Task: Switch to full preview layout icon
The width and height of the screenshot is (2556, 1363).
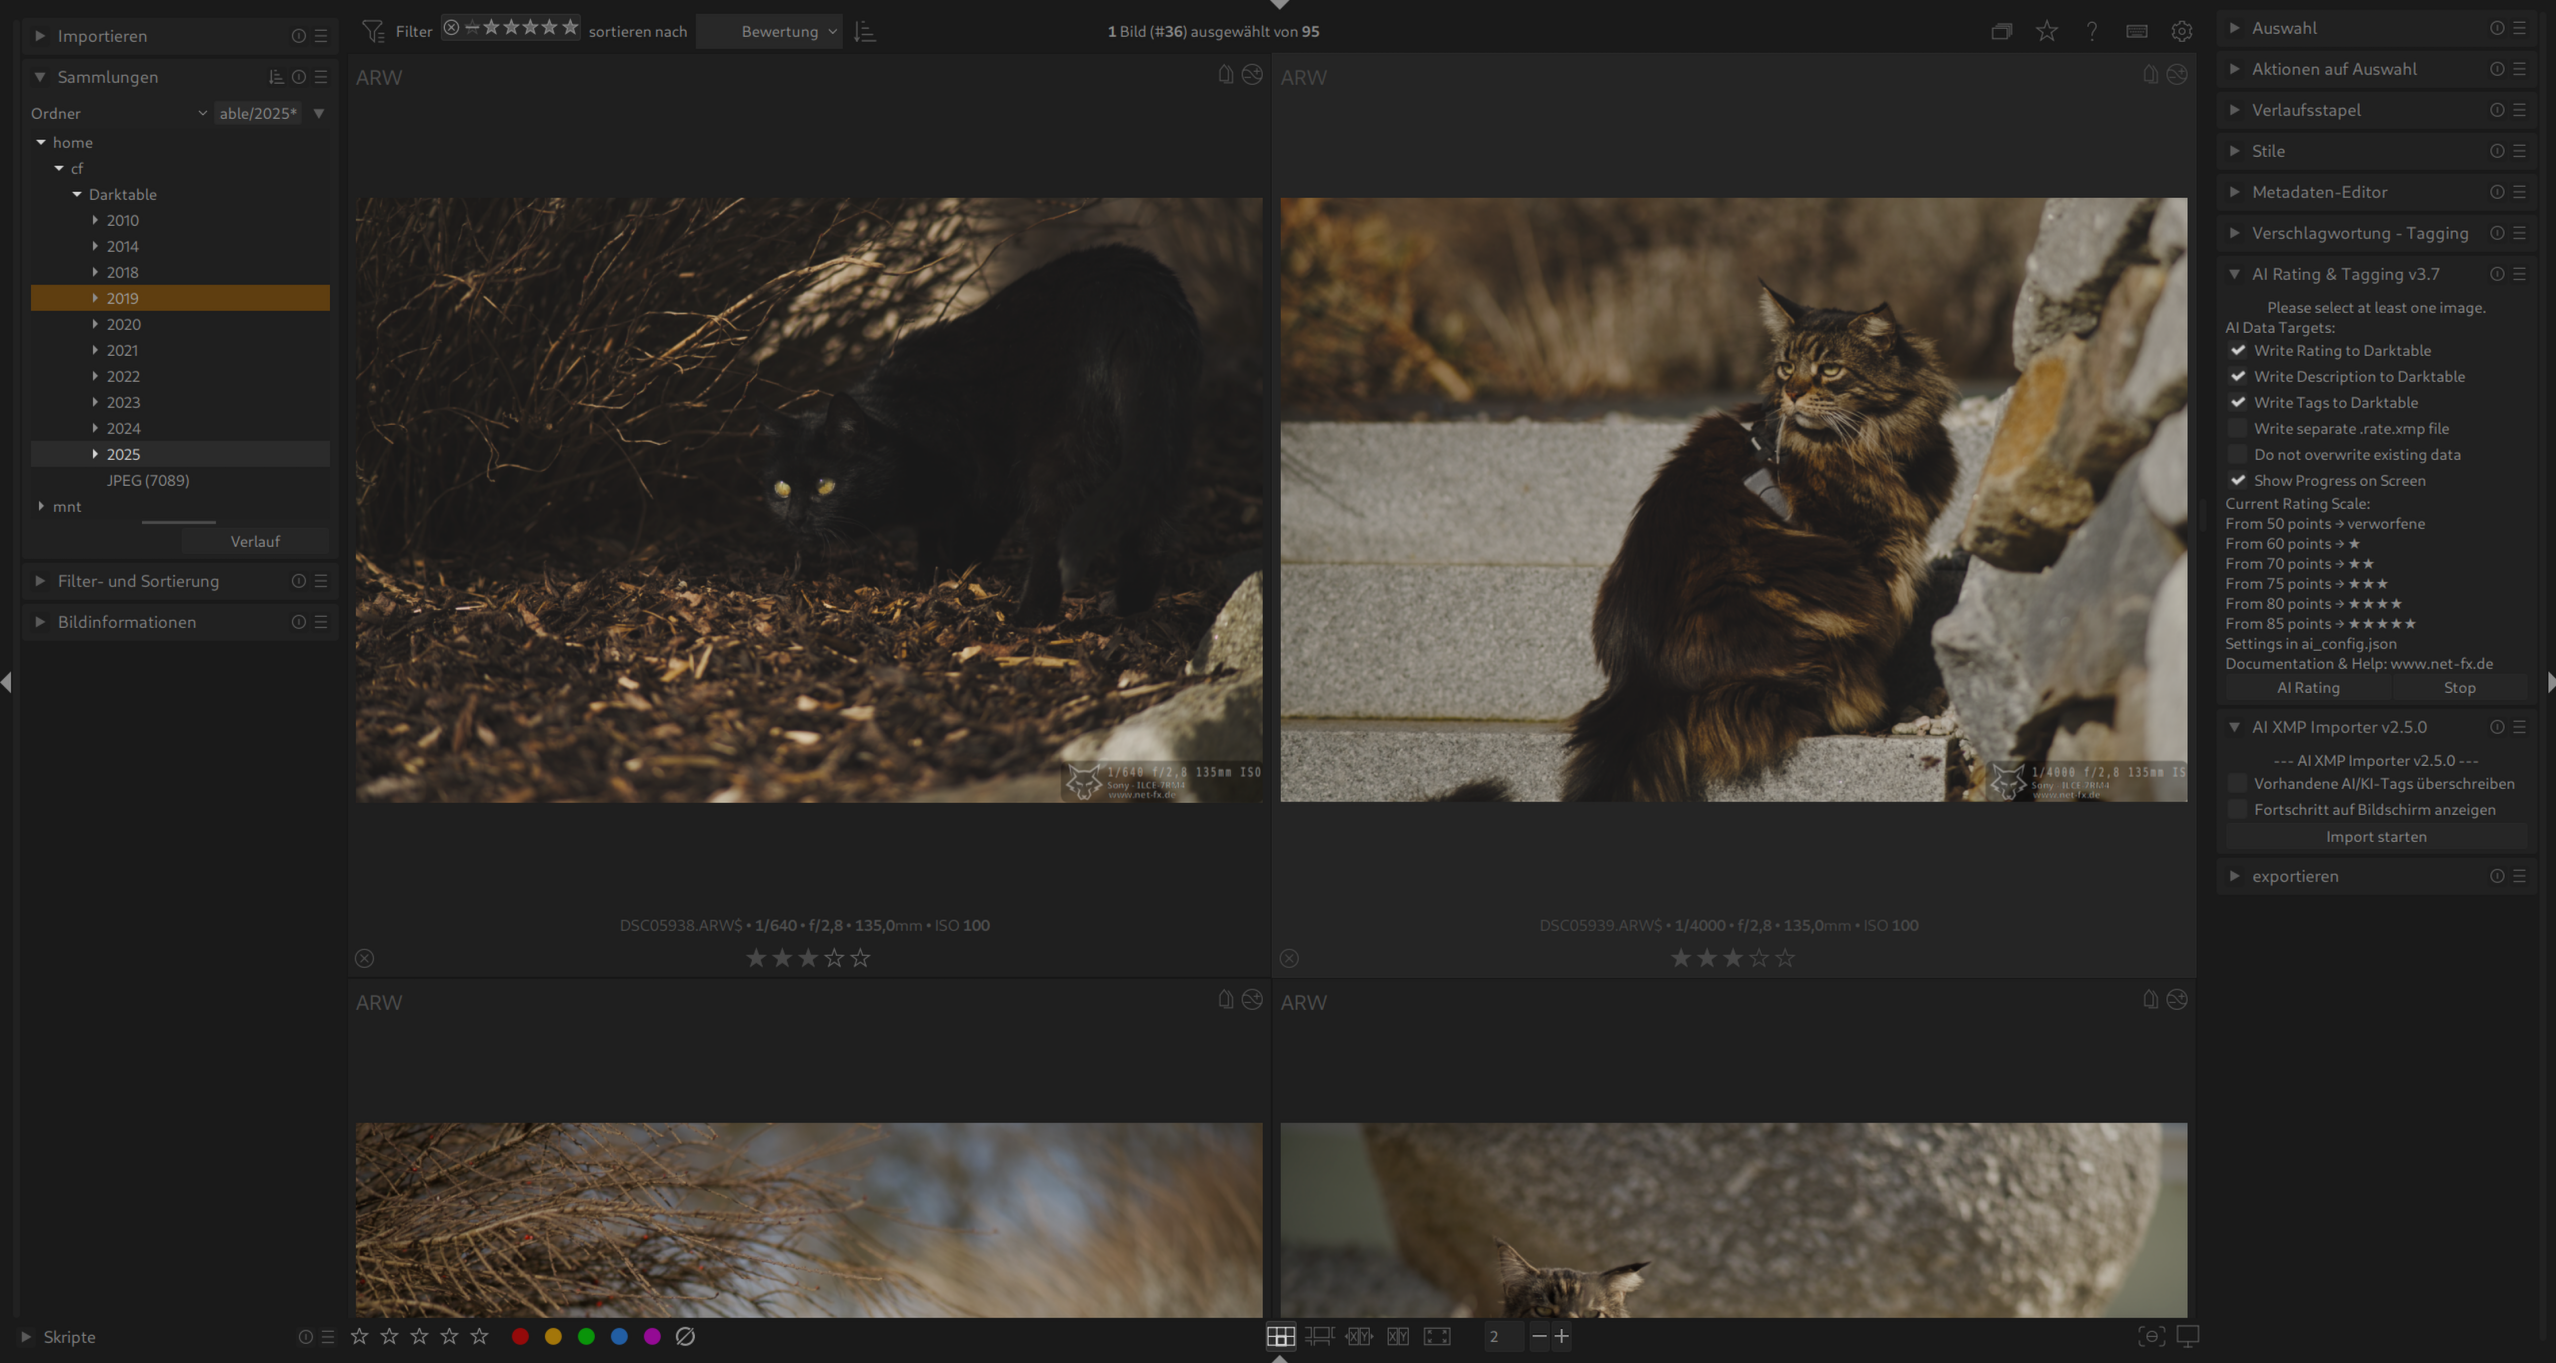Action: (x=1437, y=1336)
